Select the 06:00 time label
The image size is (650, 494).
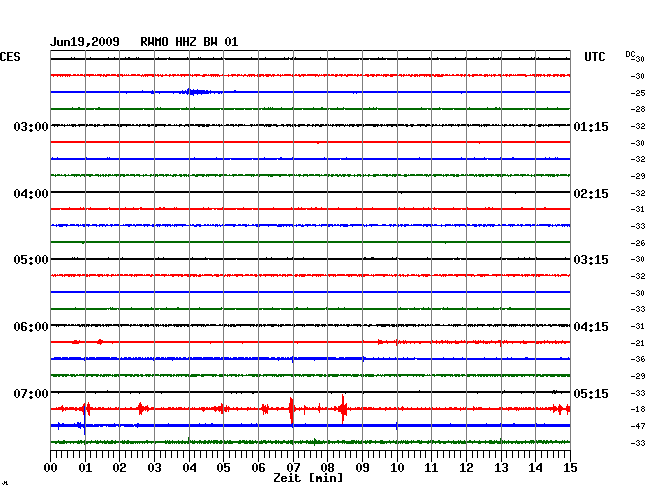click(31, 327)
